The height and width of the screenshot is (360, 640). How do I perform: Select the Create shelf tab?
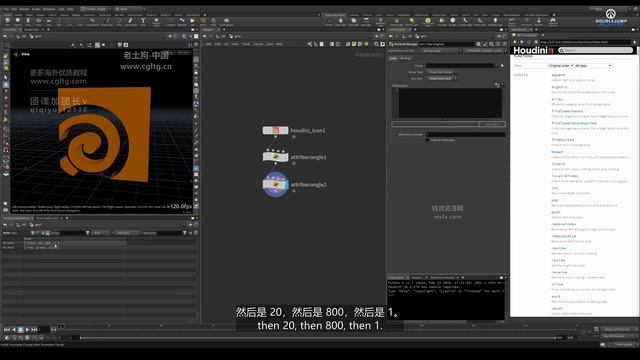(x=7, y=15)
